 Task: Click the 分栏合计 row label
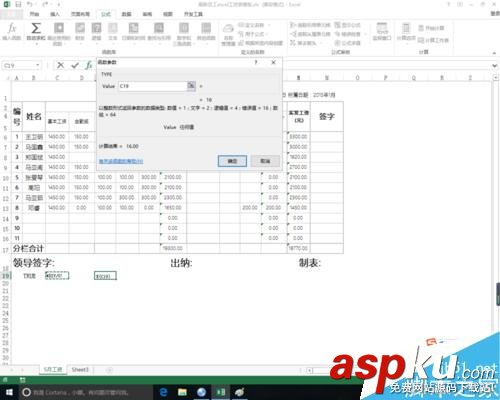pos(28,248)
